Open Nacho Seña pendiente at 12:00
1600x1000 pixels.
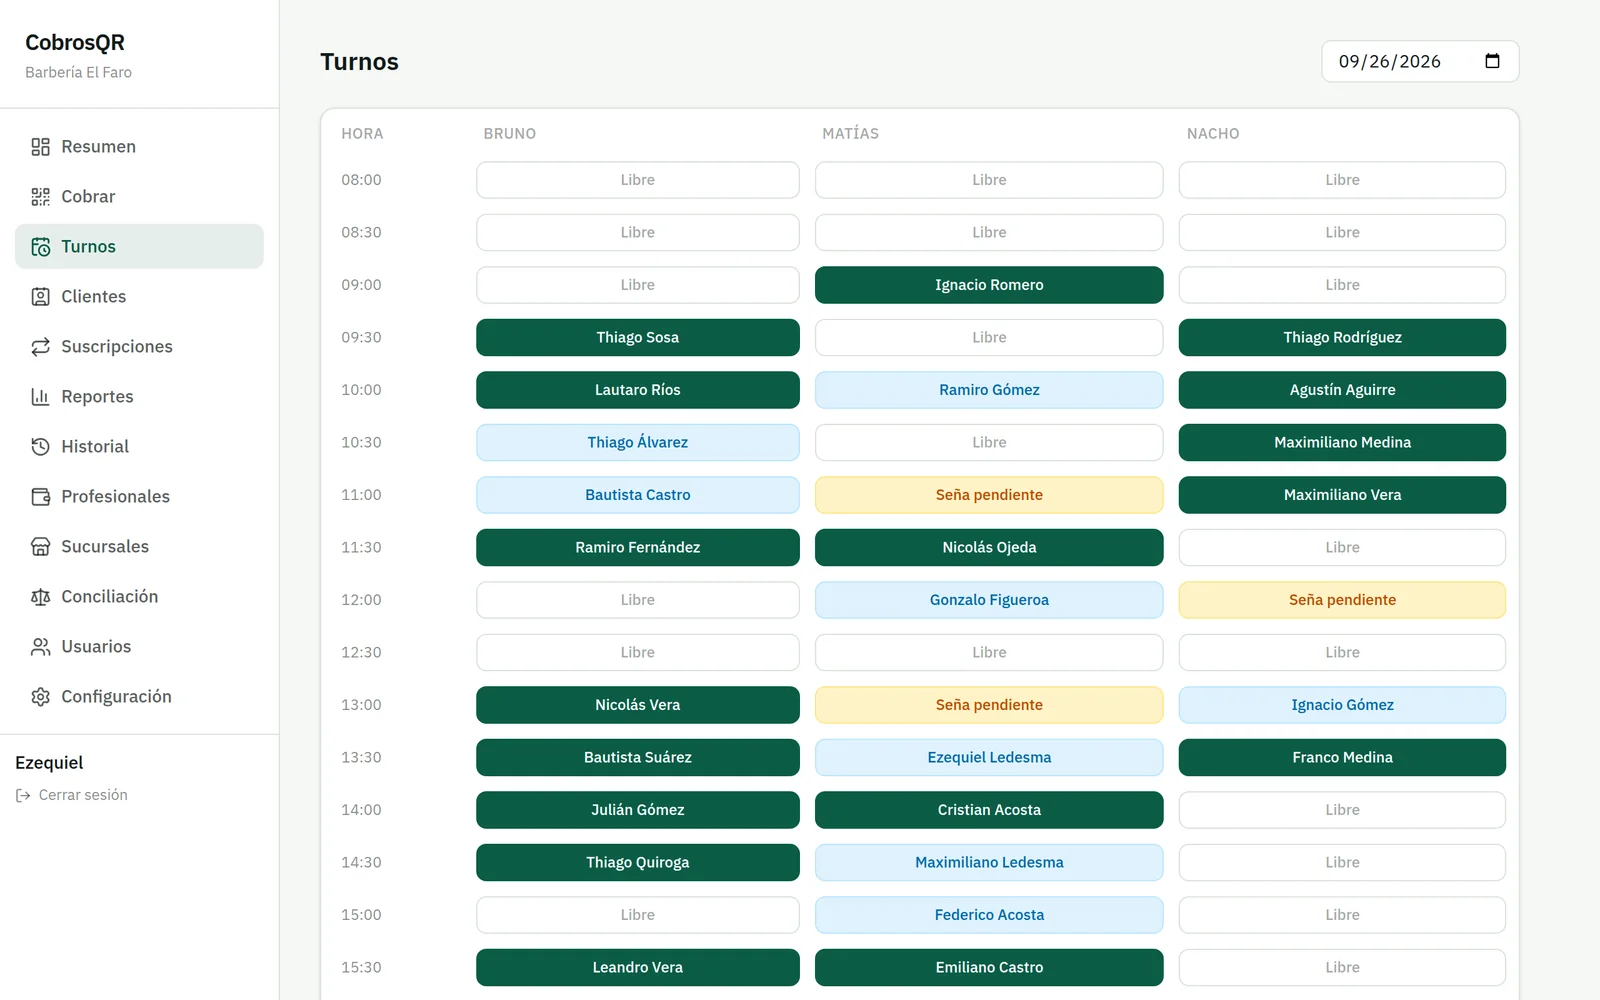tap(1342, 600)
